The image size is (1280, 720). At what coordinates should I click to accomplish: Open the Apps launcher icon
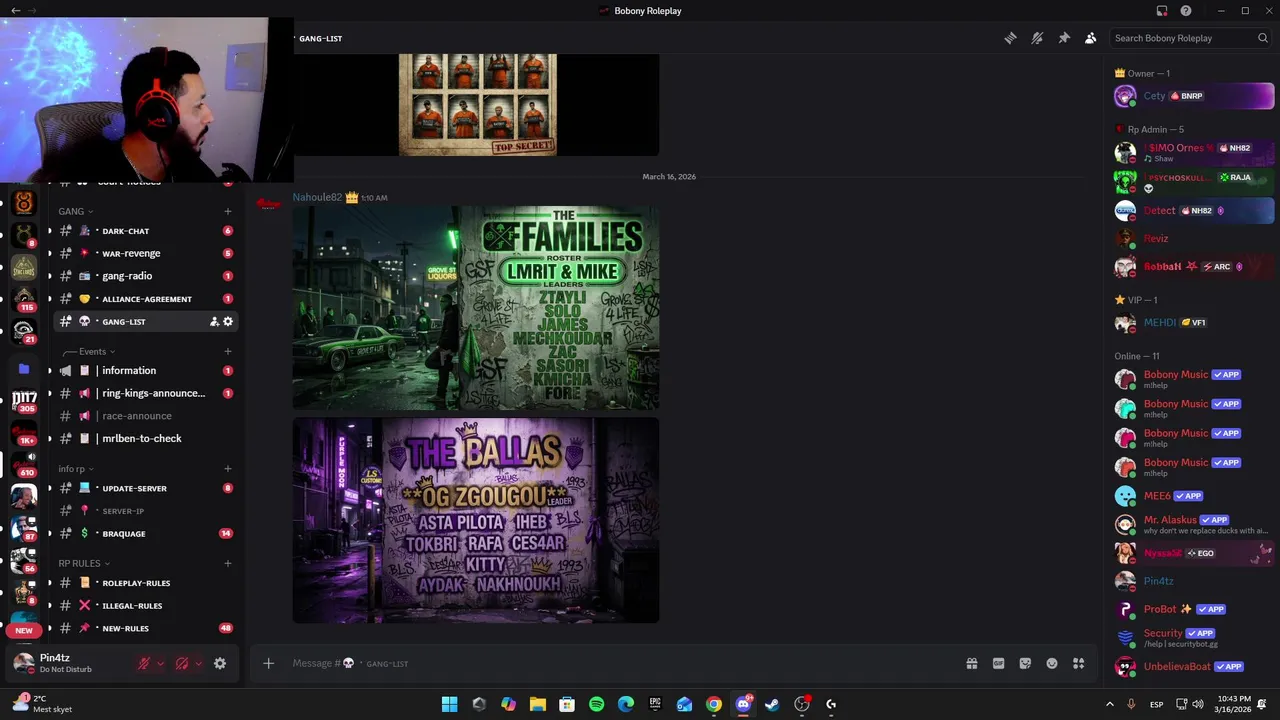click(1079, 663)
